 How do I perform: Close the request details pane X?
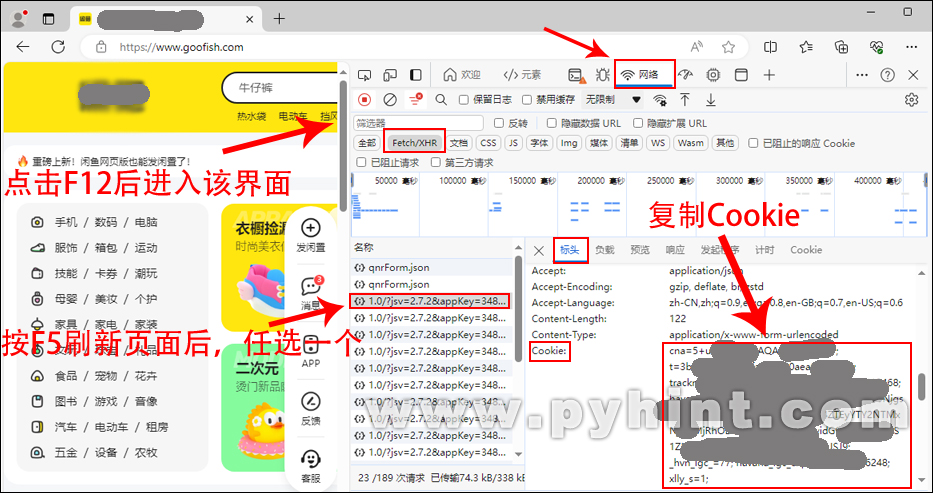click(538, 250)
